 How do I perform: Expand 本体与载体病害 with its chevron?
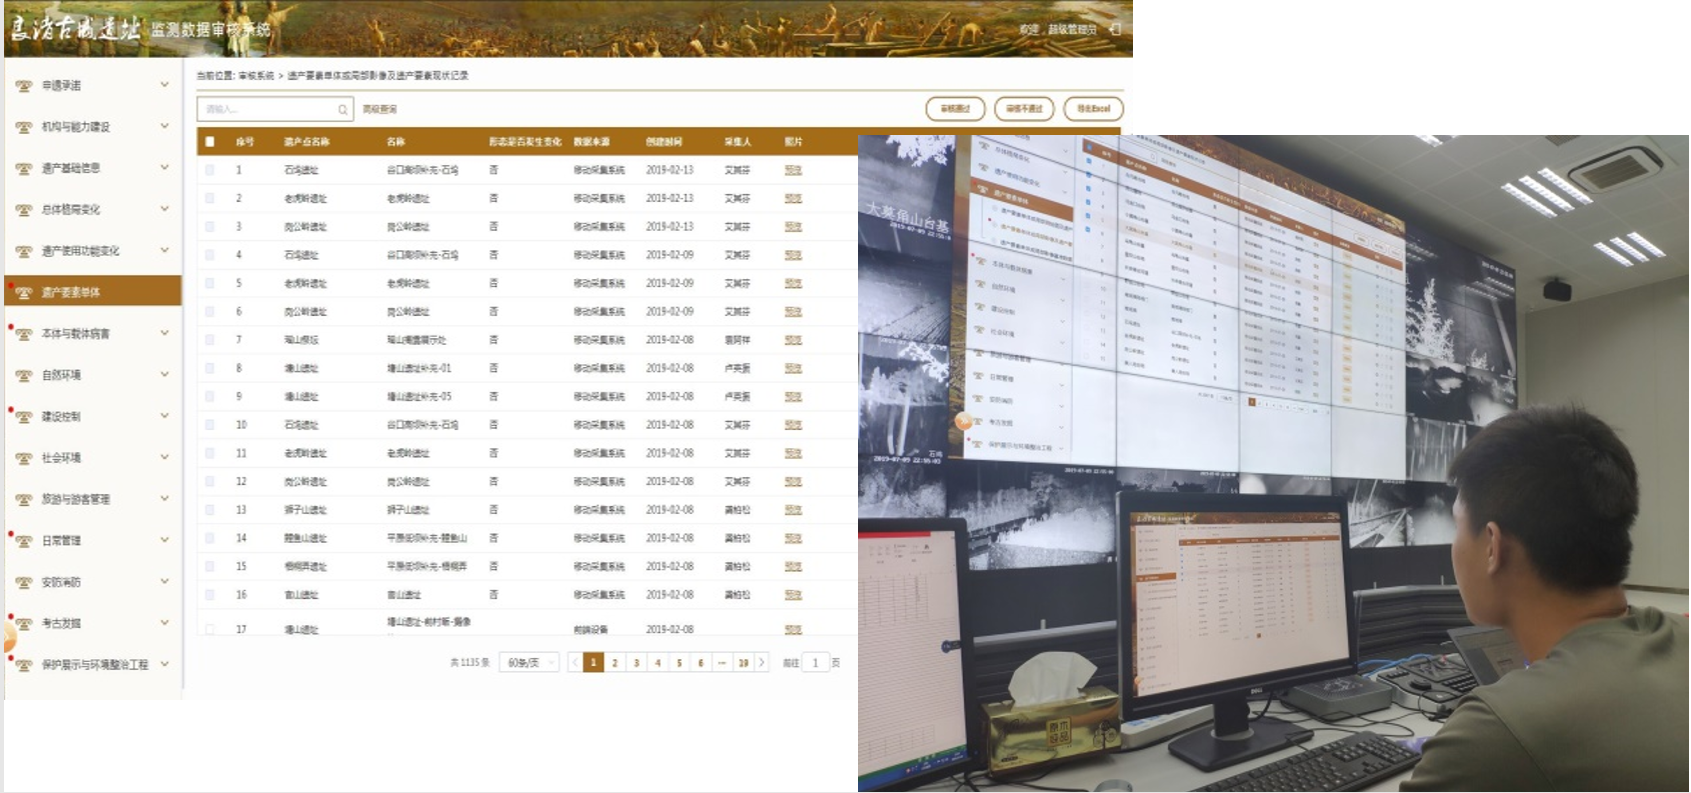click(165, 333)
